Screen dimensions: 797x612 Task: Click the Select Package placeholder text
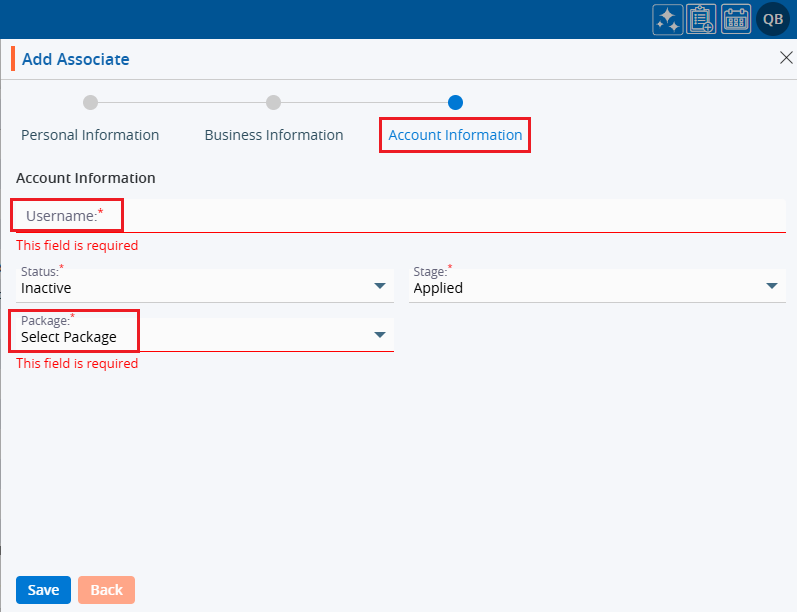click(69, 337)
